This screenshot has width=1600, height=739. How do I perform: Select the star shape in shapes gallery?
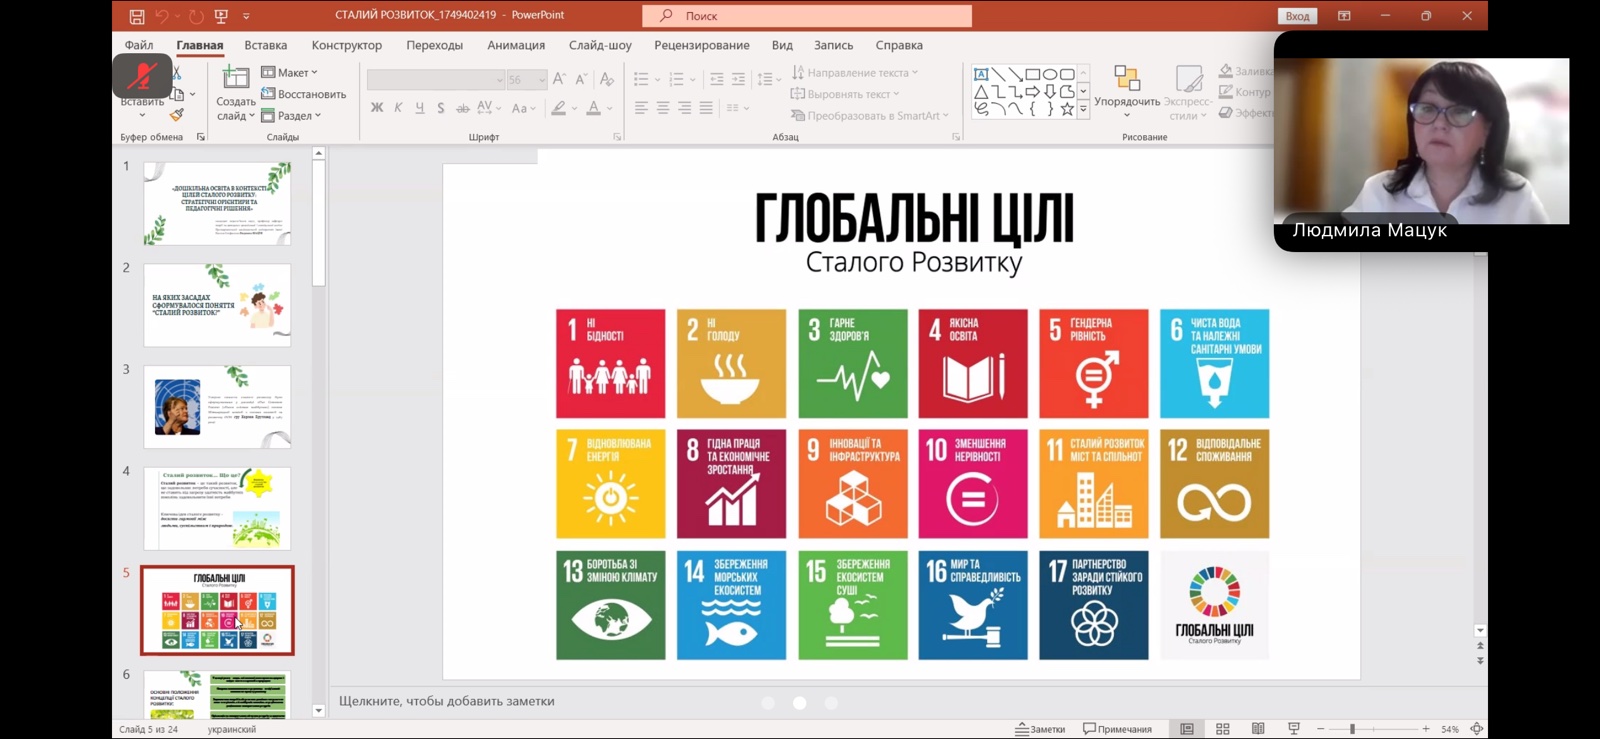click(x=1067, y=109)
